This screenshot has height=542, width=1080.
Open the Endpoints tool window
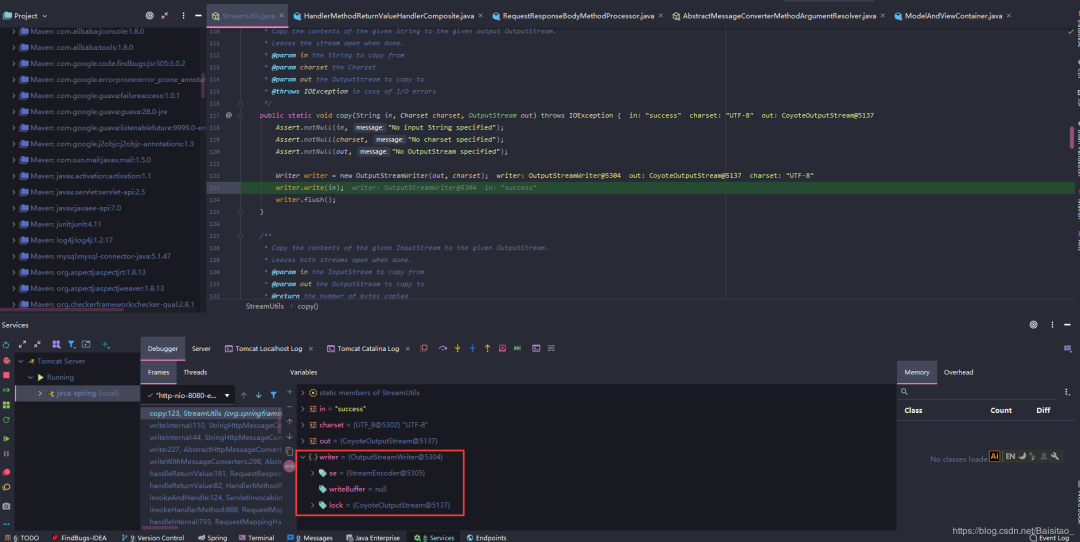486,538
